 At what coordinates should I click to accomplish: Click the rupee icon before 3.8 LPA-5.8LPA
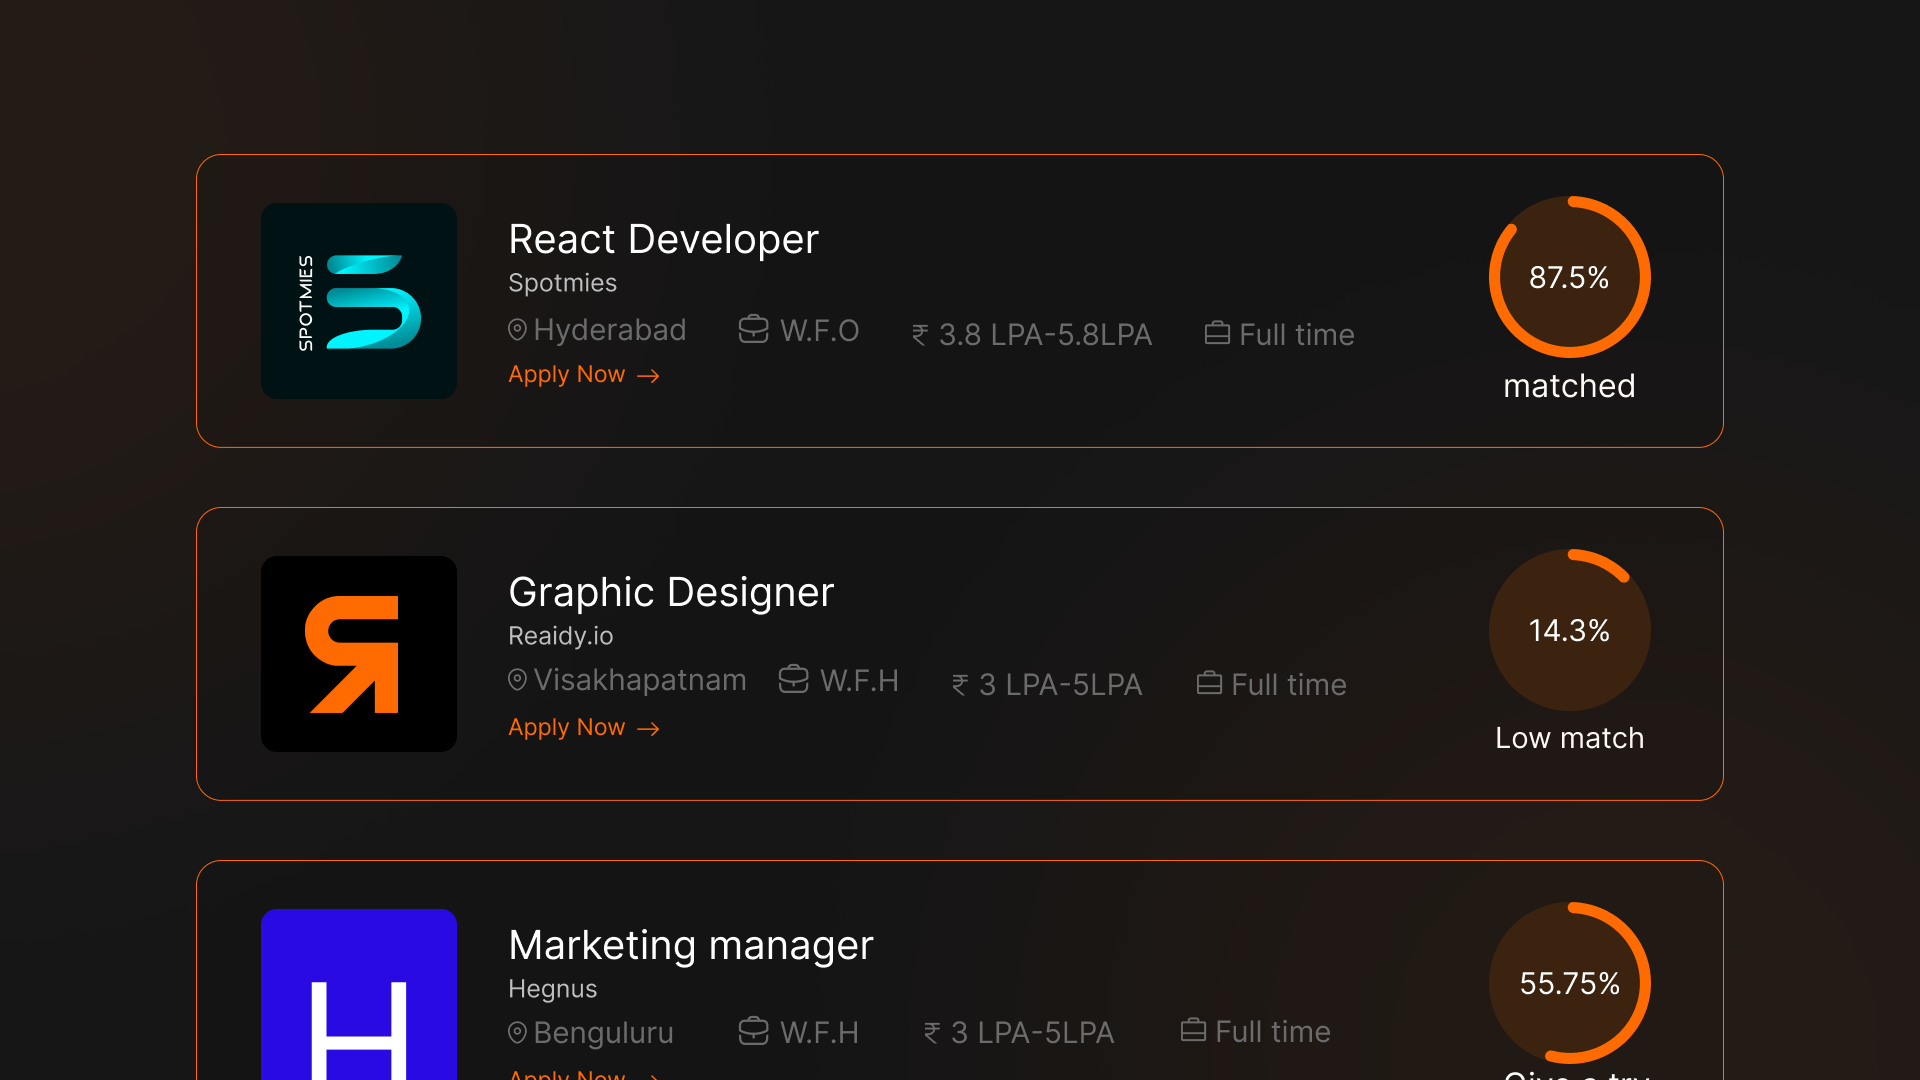pyautogui.click(x=920, y=334)
